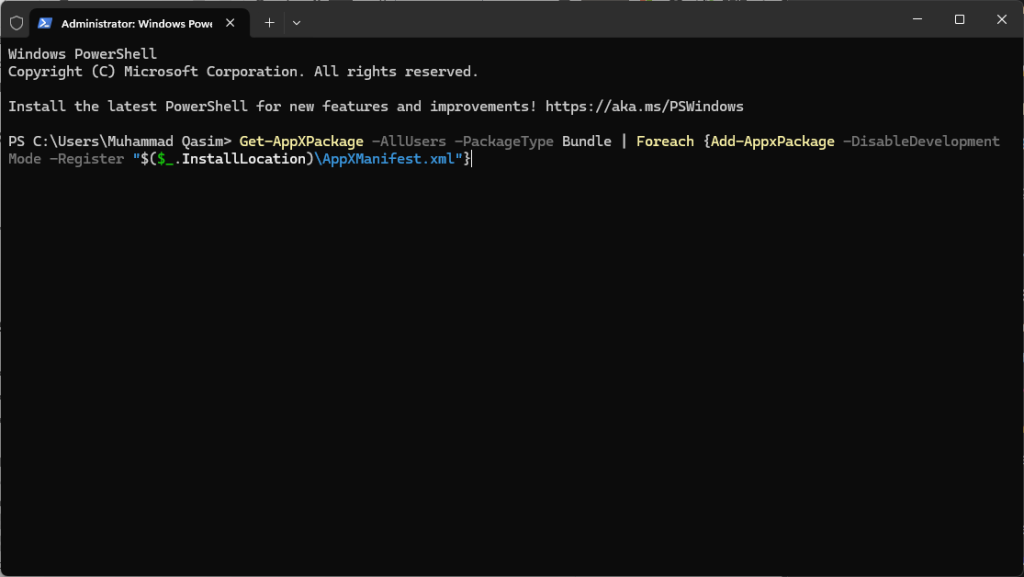The width and height of the screenshot is (1024, 577).
Task: Click the -PackageType parameter text
Action: (503, 141)
